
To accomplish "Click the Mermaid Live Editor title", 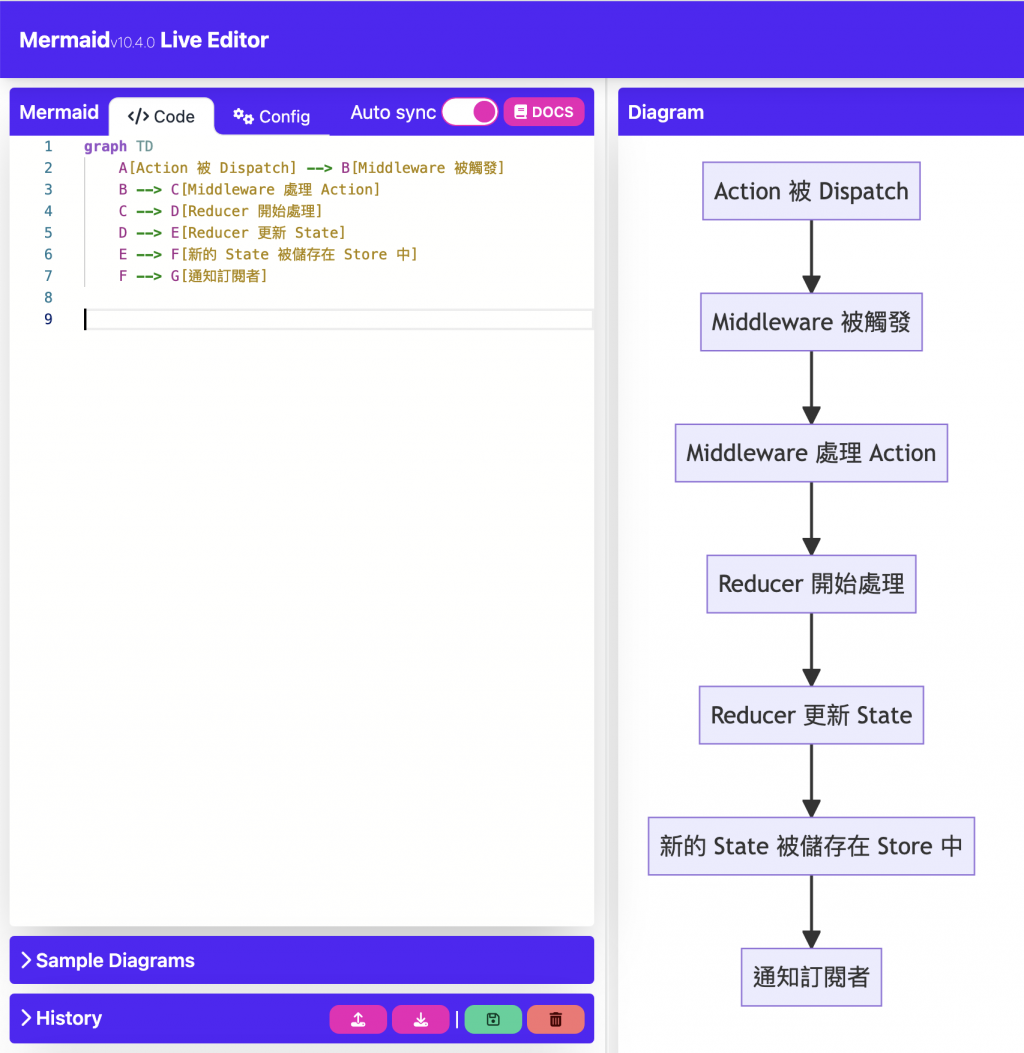I will coord(144,40).
